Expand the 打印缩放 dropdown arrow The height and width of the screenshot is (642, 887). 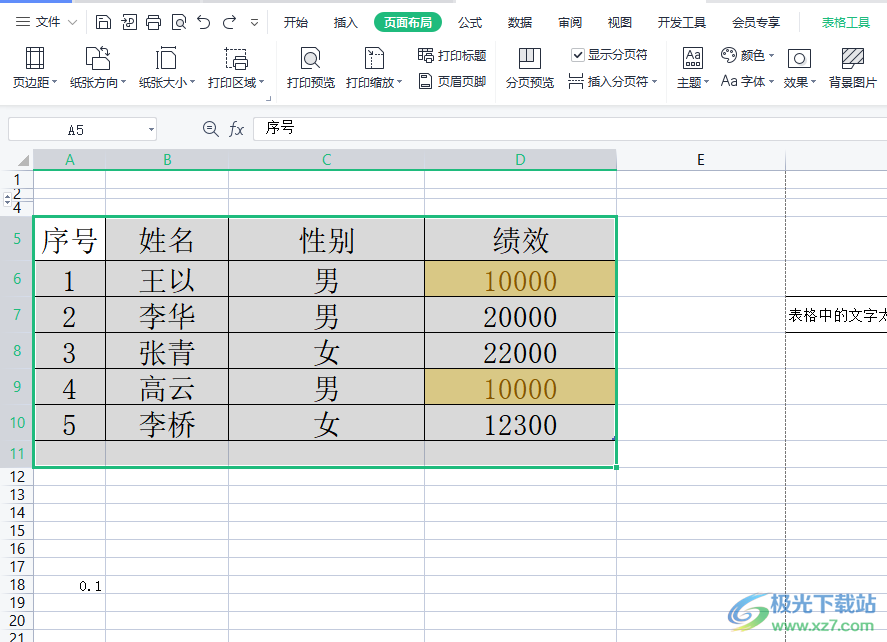tap(399, 83)
